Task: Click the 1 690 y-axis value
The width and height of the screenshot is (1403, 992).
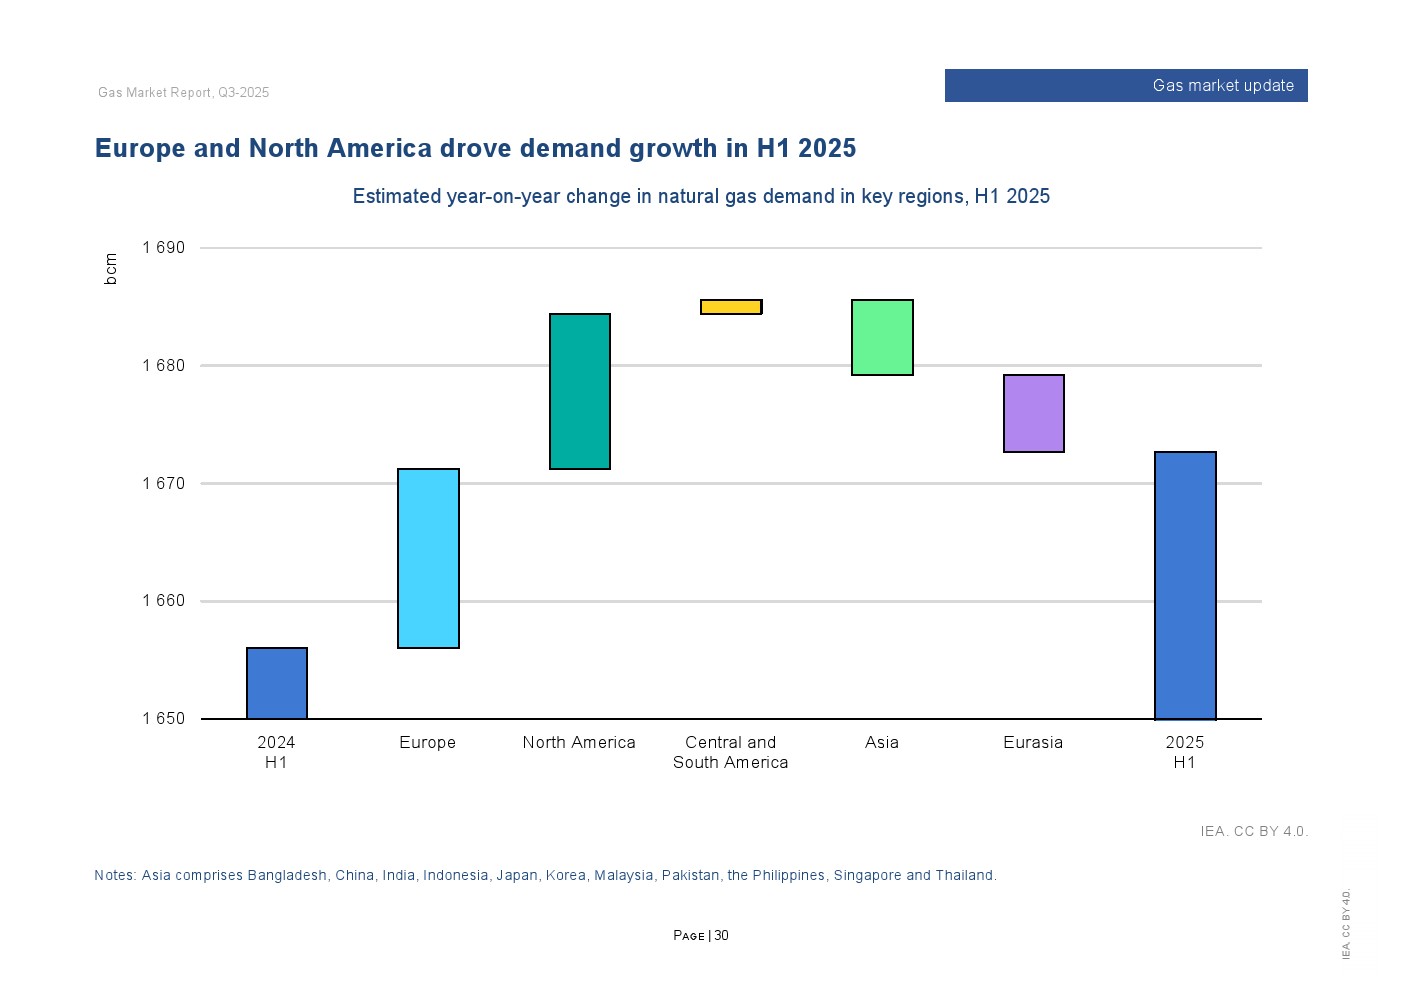Action: click(x=164, y=248)
